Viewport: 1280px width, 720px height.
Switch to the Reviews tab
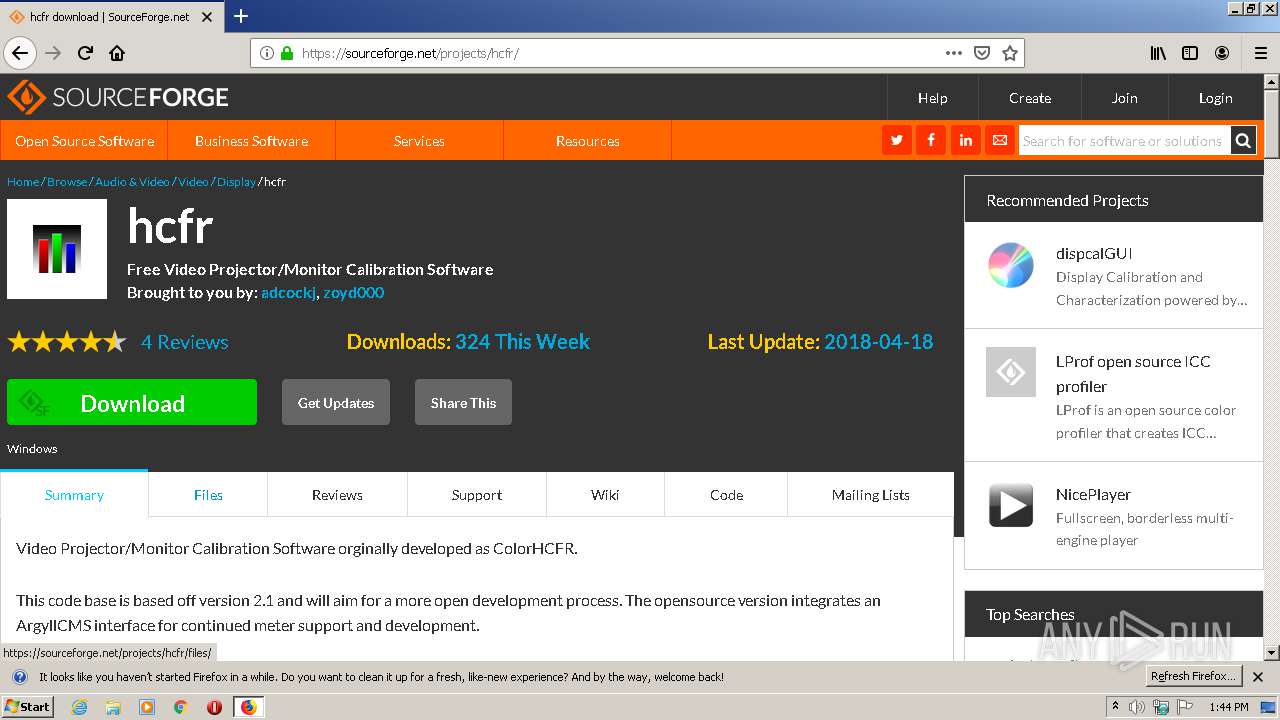coord(337,495)
